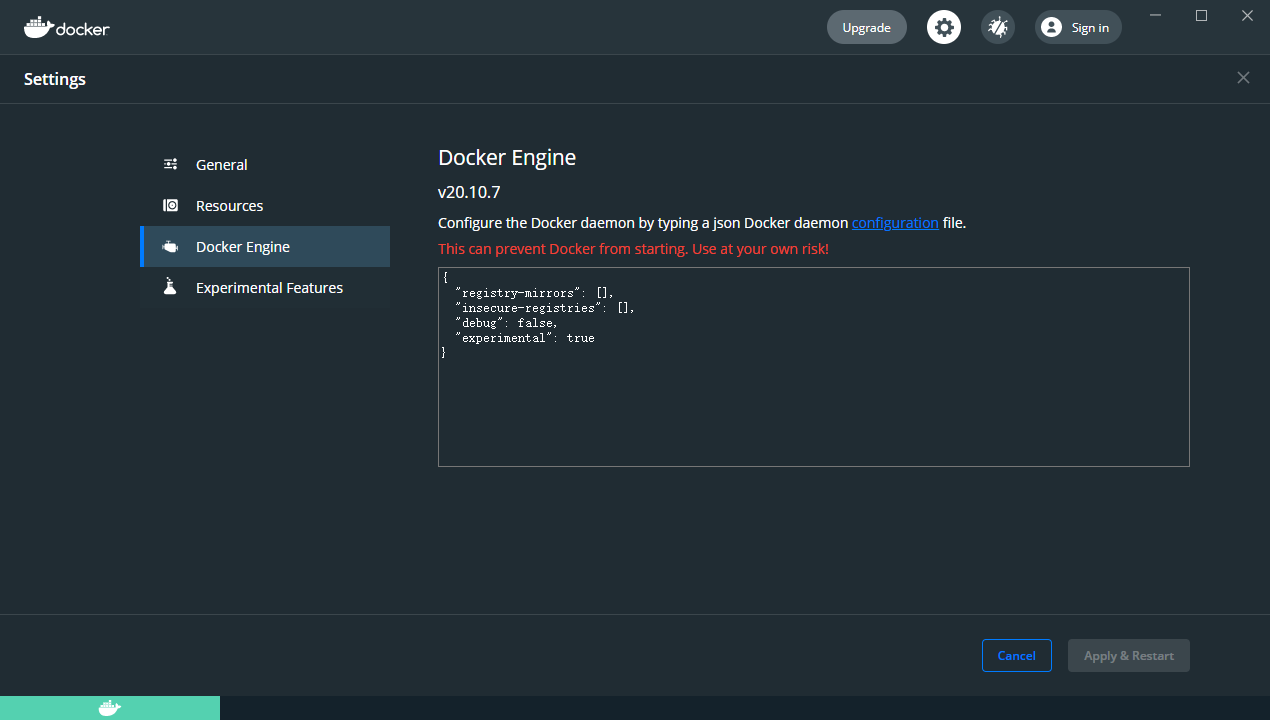Click the Sign in button

1078,27
